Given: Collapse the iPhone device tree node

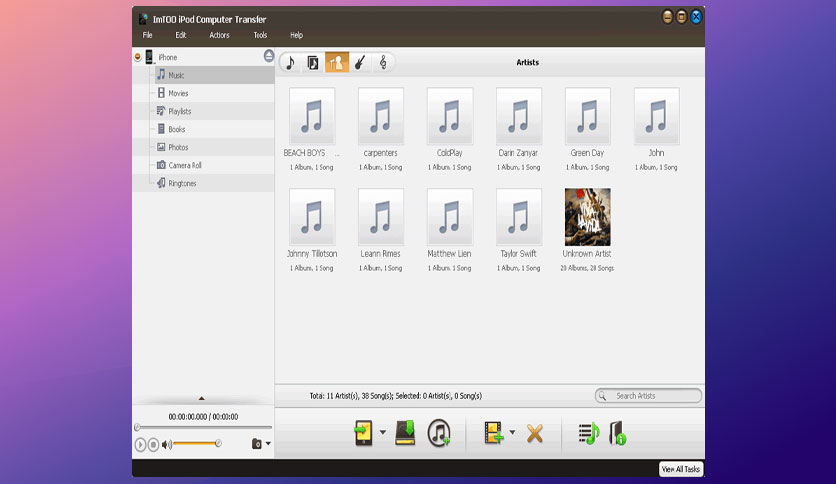Looking at the screenshot, I should [x=138, y=57].
